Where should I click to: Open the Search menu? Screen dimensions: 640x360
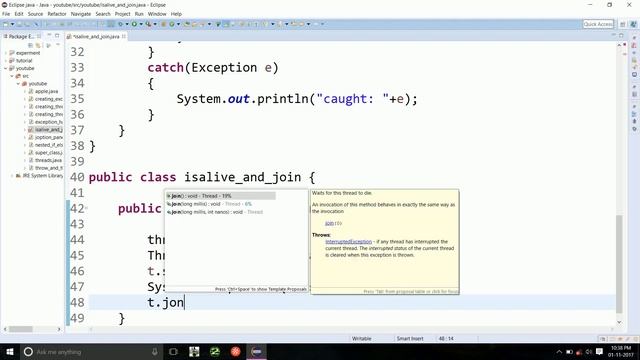pos(103,14)
